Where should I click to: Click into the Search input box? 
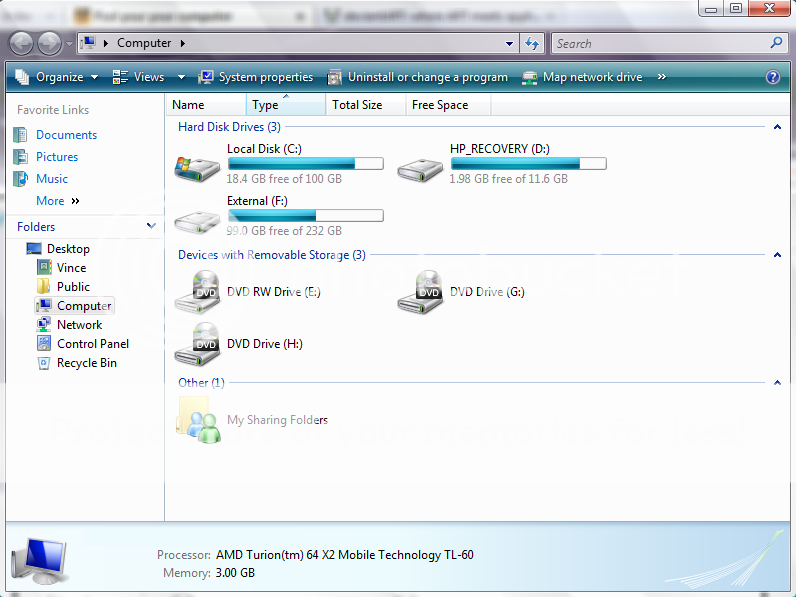(x=660, y=43)
